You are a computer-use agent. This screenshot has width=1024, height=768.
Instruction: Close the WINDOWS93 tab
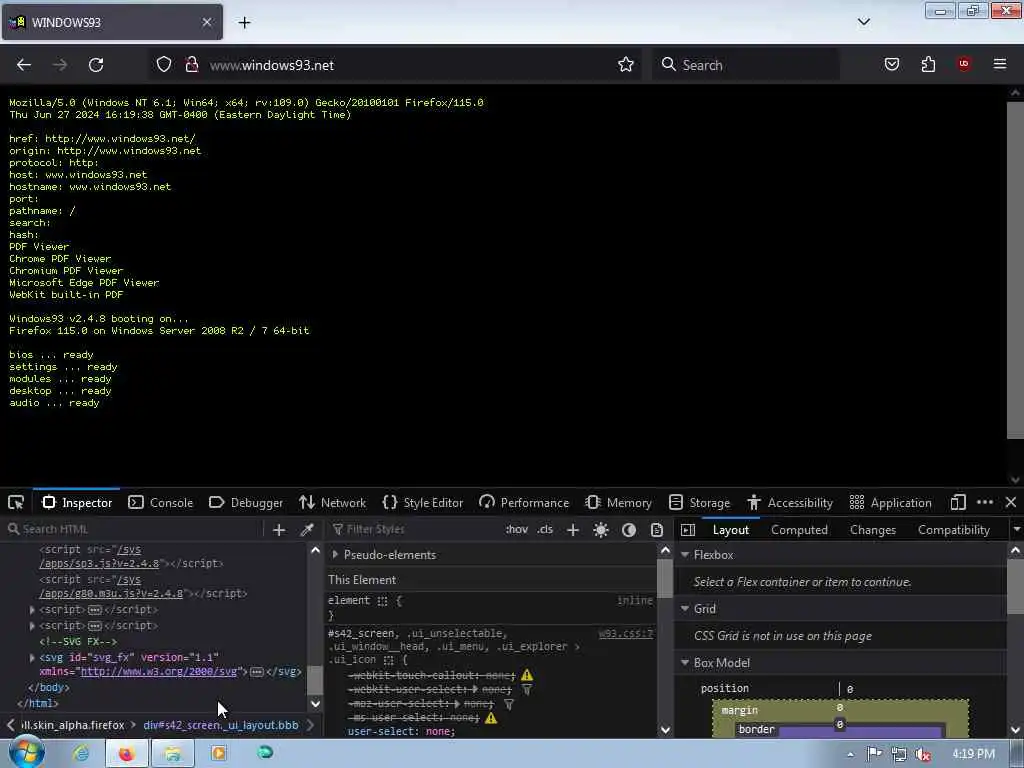coord(206,22)
